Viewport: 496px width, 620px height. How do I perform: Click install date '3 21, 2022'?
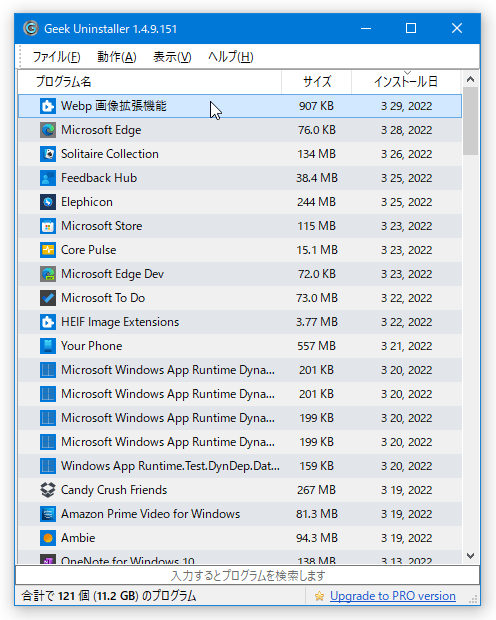click(406, 346)
